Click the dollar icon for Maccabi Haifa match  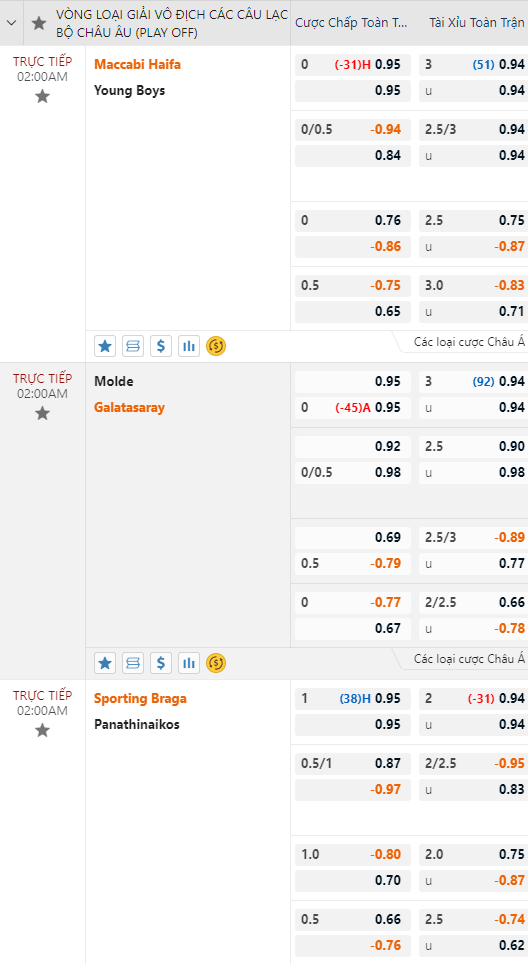160,346
